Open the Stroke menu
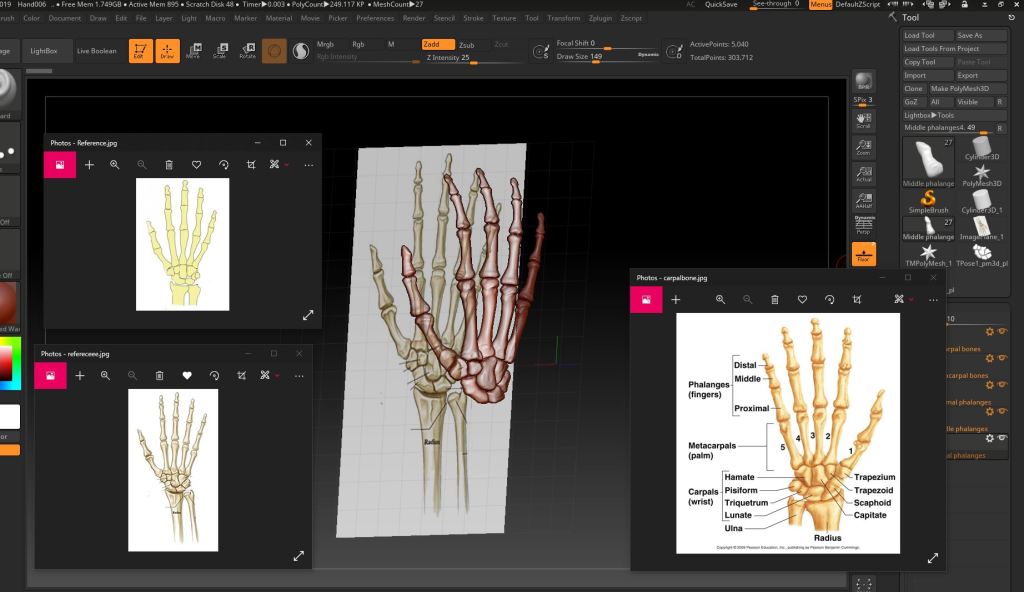The height and width of the screenshot is (592, 1024). coord(473,18)
